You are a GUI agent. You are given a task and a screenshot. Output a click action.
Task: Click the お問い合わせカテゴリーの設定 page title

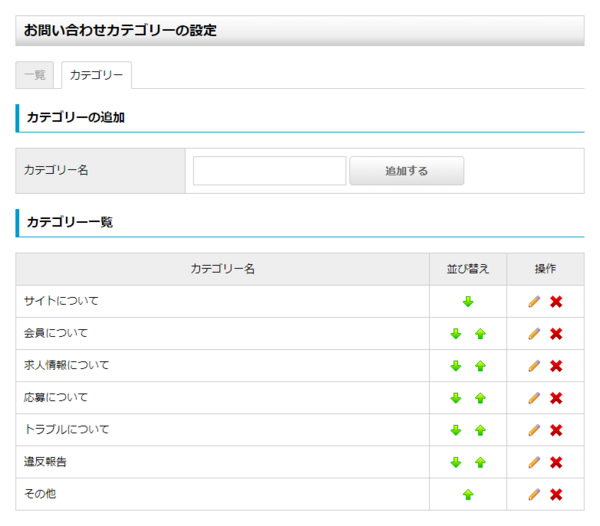(x=120, y=30)
